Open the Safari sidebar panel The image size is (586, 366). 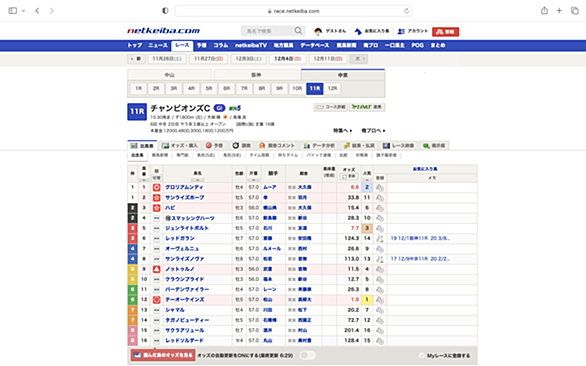13,10
